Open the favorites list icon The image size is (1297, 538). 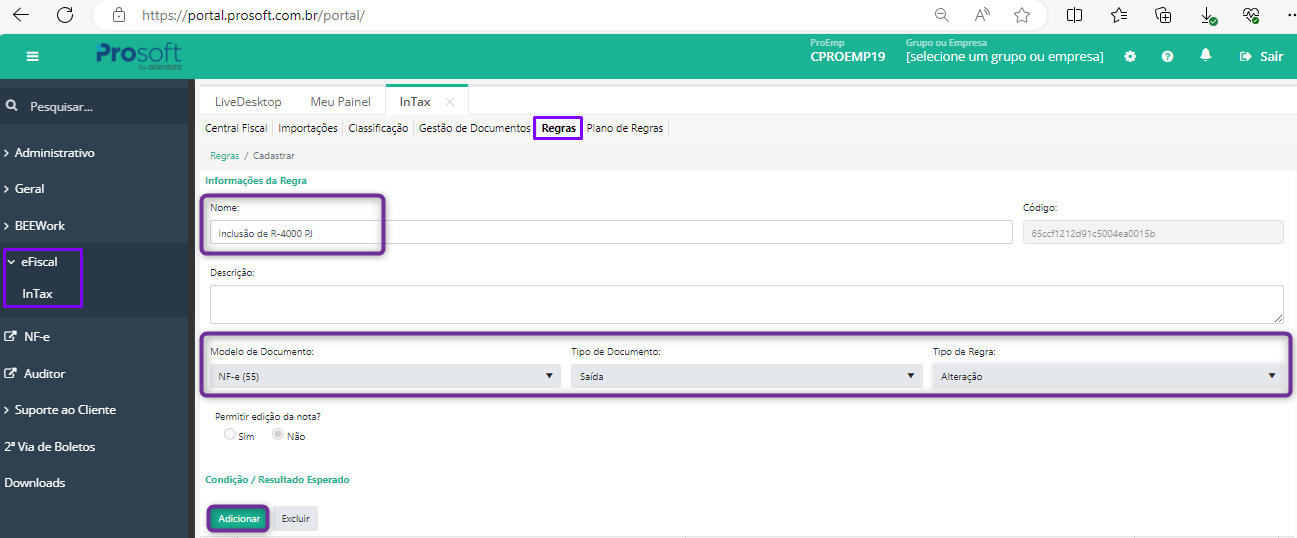point(1119,15)
